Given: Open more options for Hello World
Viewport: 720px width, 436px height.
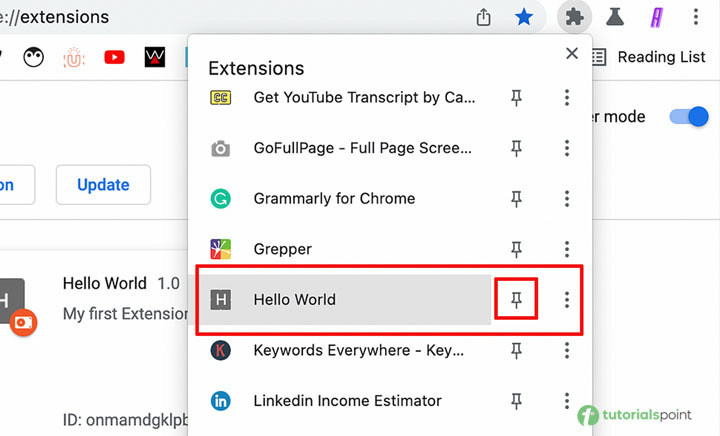Looking at the screenshot, I should point(567,300).
